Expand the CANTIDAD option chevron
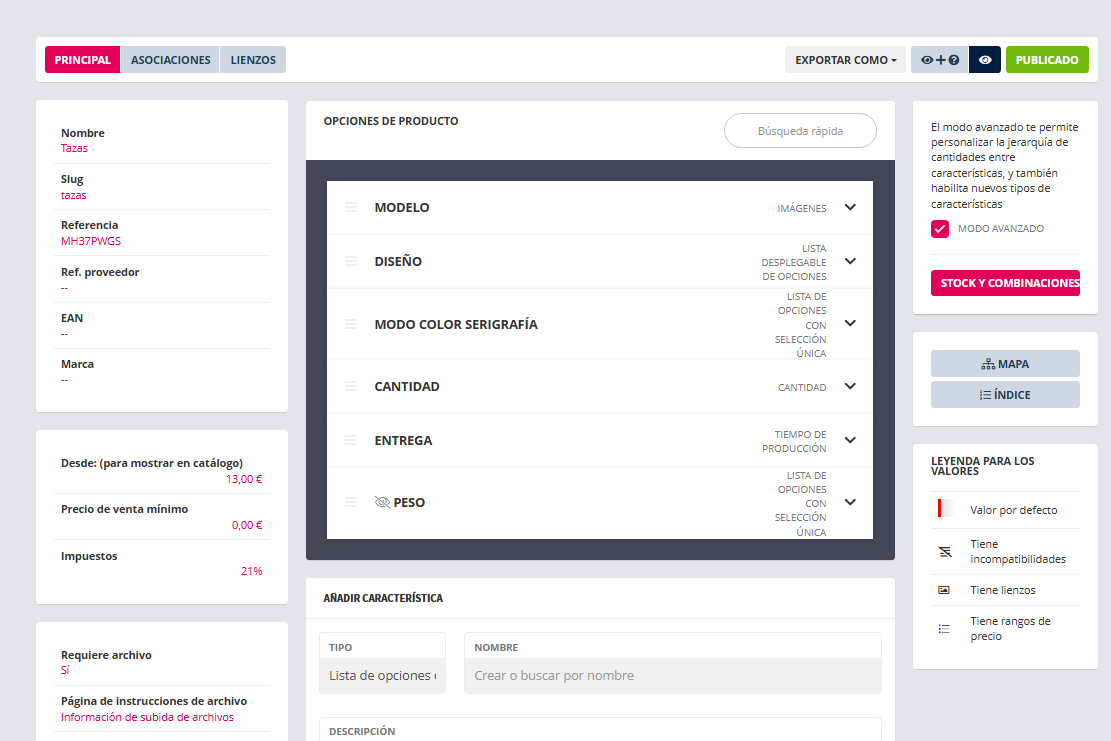This screenshot has height=741, width=1111. (850, 386)
